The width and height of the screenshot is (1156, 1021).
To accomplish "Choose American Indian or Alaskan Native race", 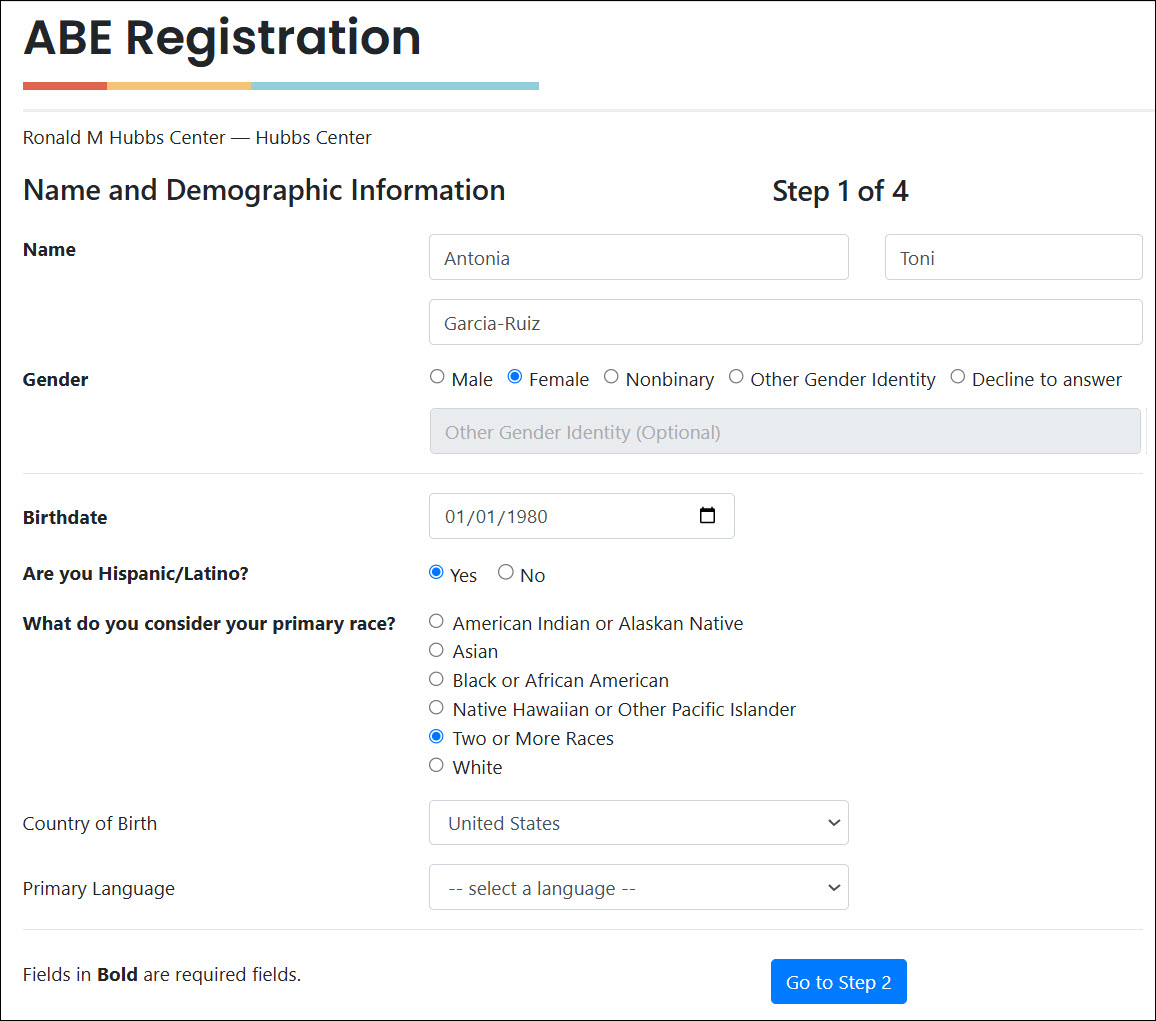I will 436,621.
